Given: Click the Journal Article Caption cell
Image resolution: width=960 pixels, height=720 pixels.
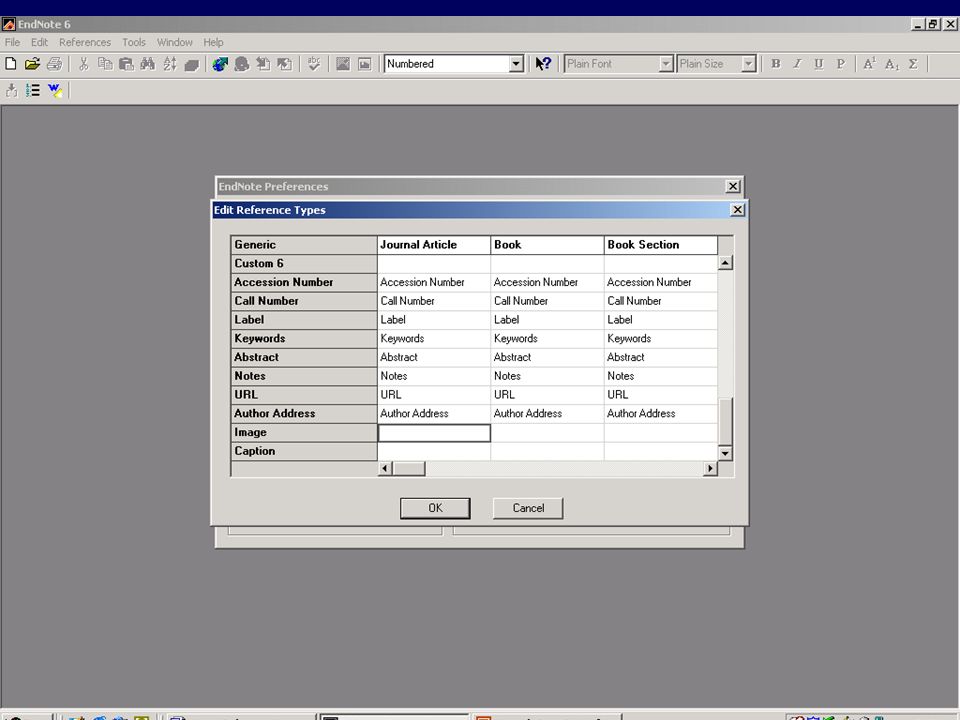Looking at the screenshot, I should [434, 451].
